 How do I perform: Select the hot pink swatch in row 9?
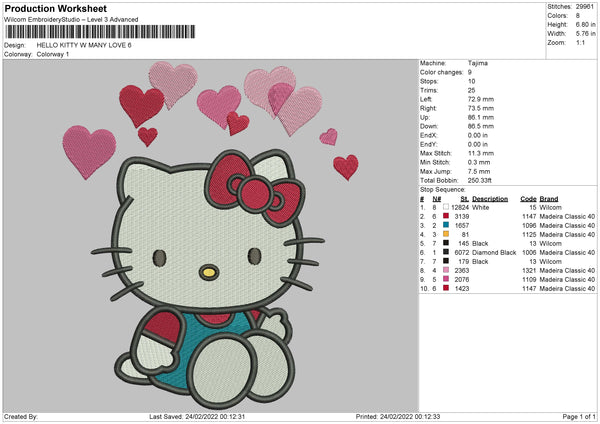pos(446,279)
